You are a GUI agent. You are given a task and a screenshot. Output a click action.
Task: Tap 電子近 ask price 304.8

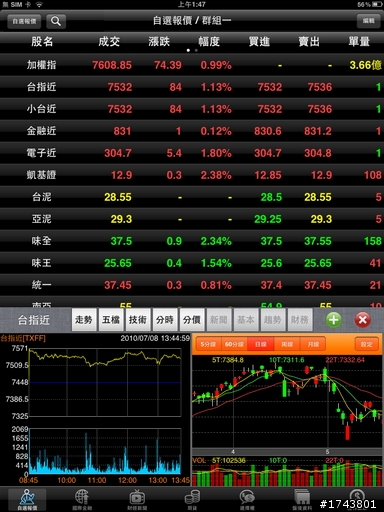pyautogui.click(x=318, y=153)
